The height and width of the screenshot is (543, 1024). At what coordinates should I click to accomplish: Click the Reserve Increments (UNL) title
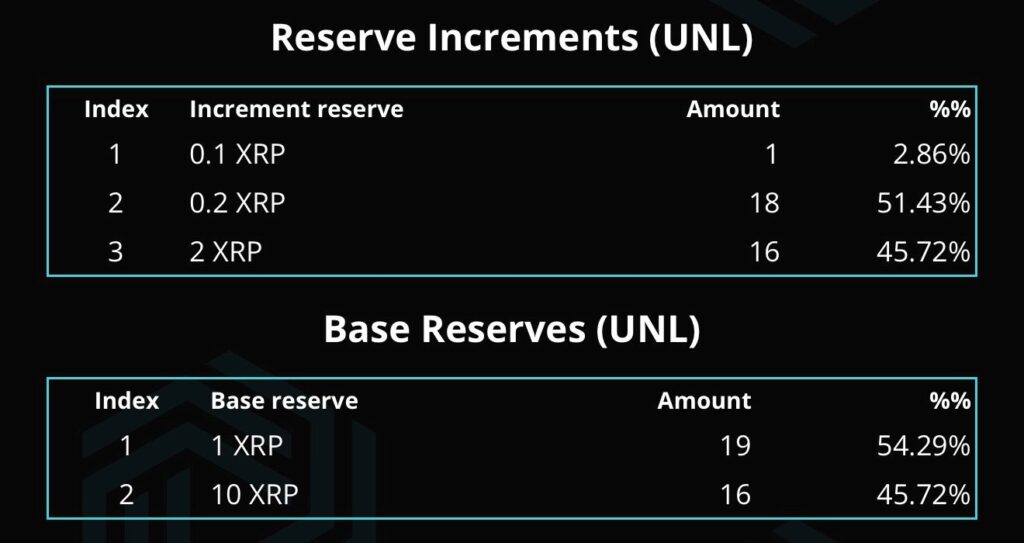512,39
